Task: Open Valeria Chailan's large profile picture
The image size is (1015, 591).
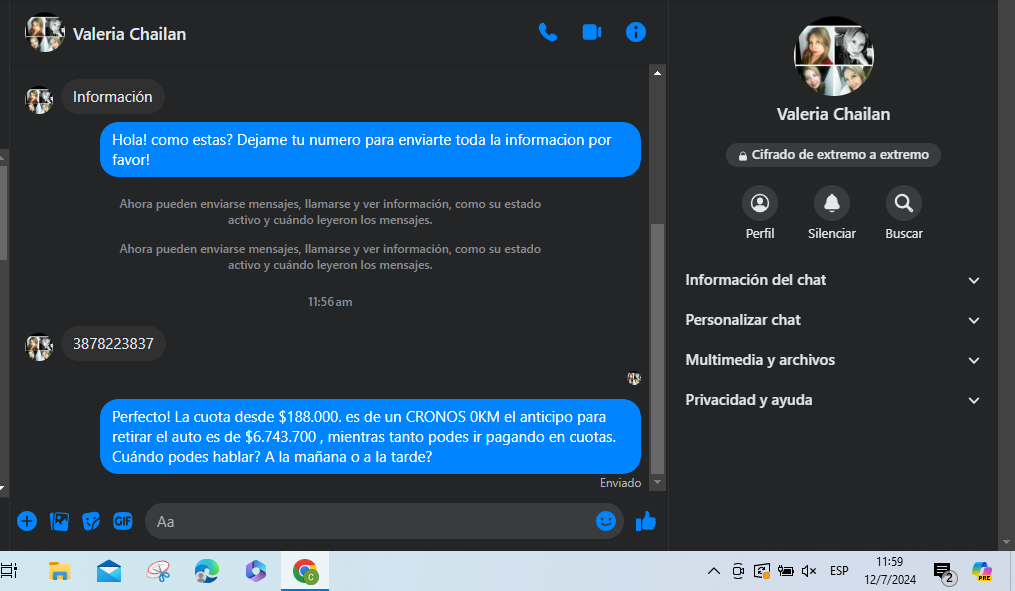Action: 833,56
